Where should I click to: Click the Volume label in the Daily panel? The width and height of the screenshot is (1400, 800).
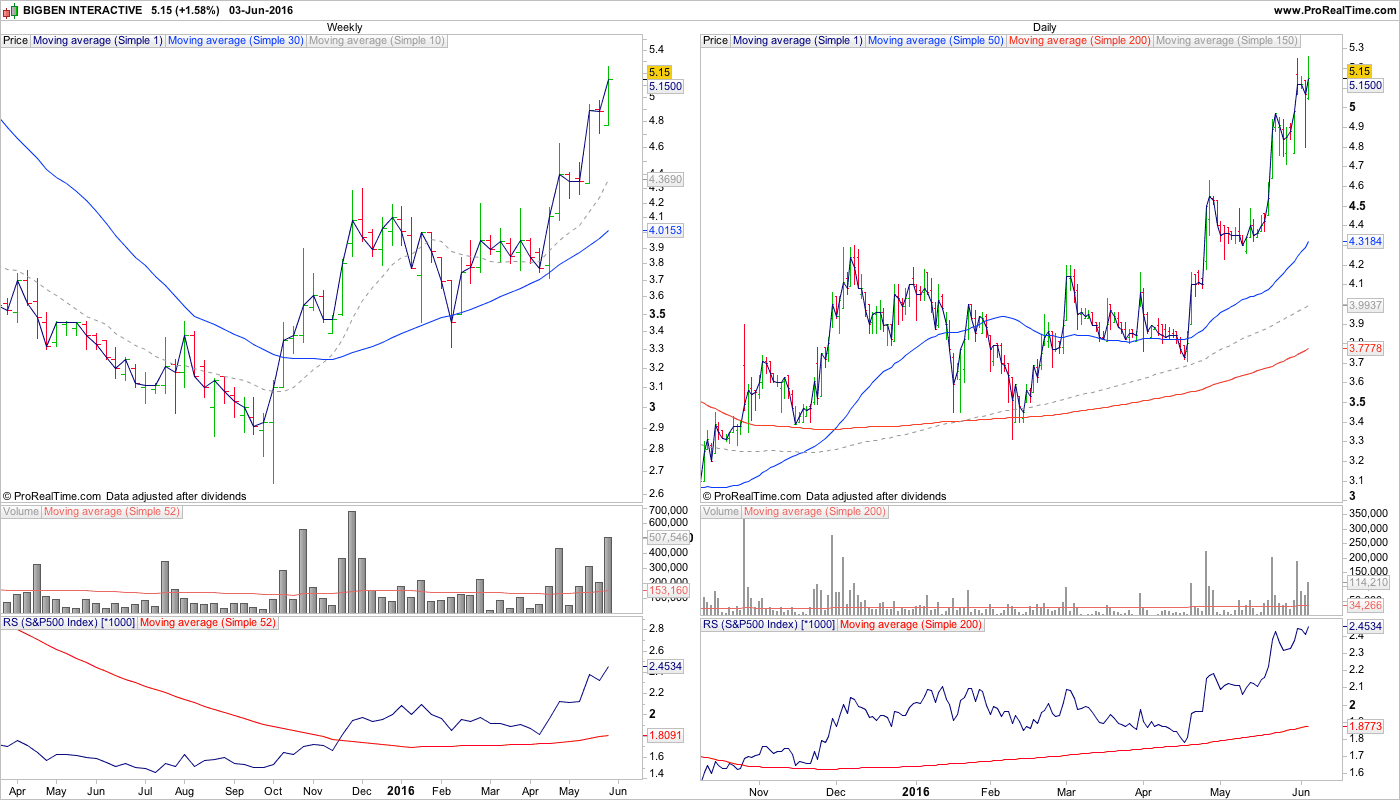[x=721, y=512]
